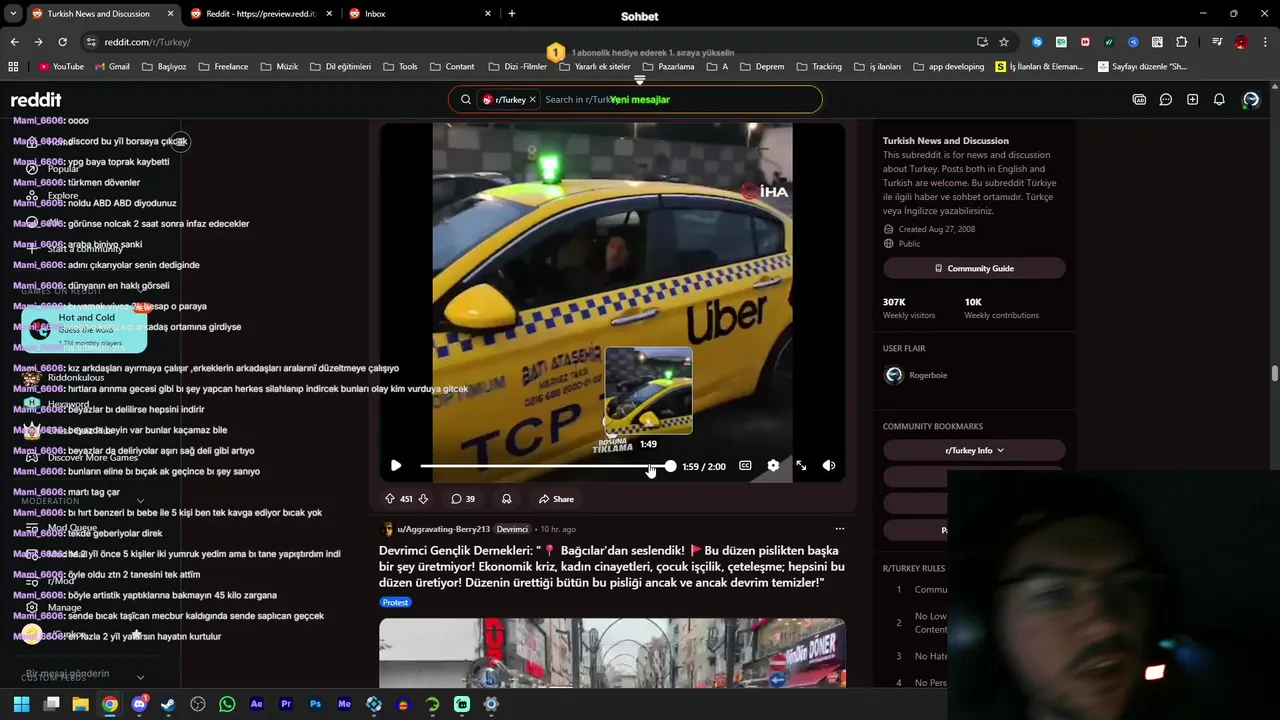Open the media control button

pyautogui.click(x=1217, y=42)
